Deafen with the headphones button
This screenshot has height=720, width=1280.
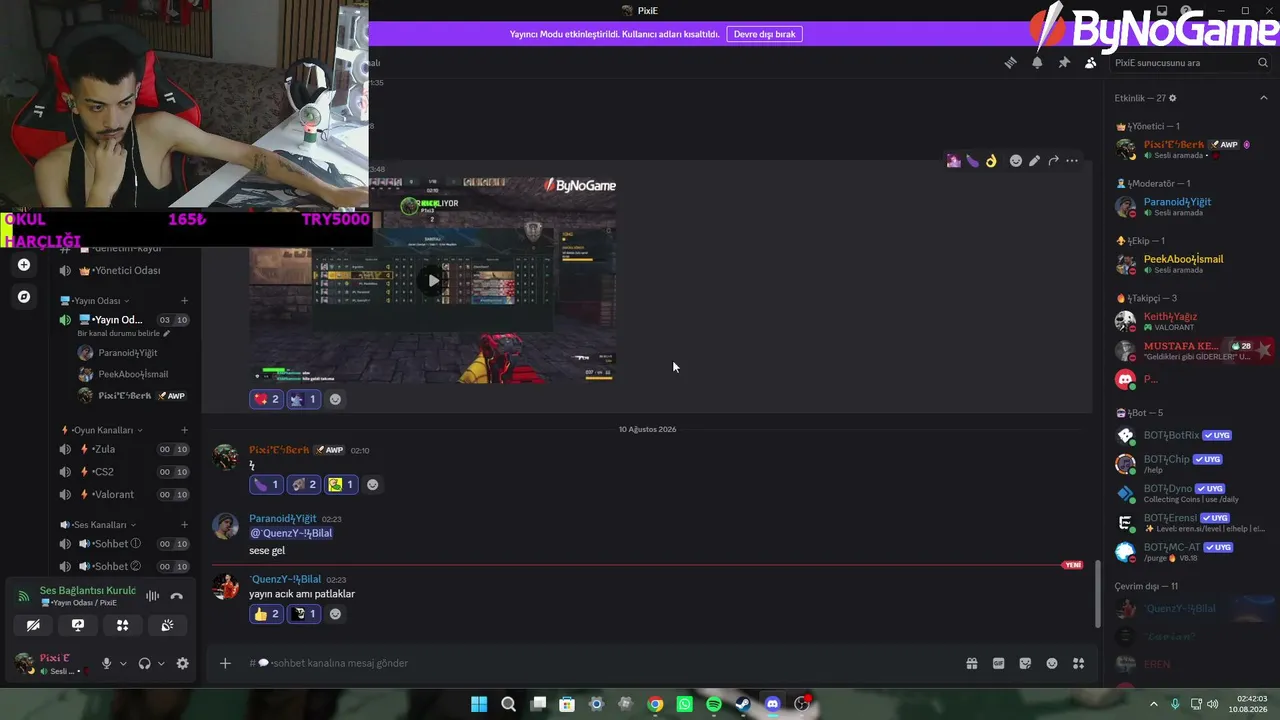pyautogui.click(x=144, y=663)
